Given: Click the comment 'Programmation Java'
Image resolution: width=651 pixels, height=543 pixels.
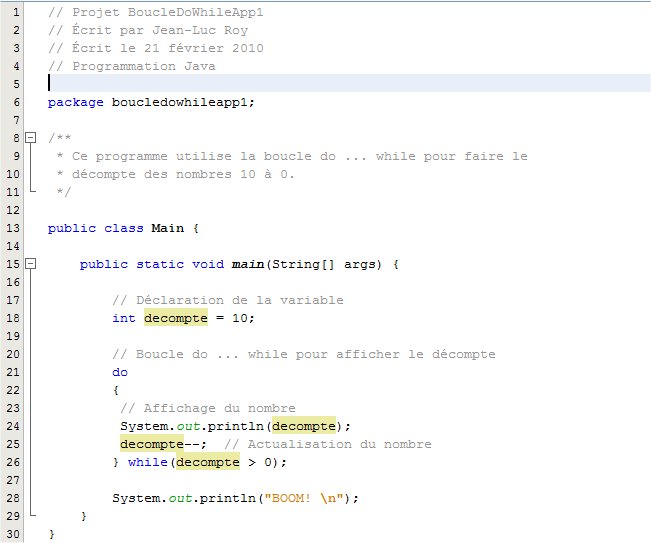Looking at the screenshot, I should (144, 66).
